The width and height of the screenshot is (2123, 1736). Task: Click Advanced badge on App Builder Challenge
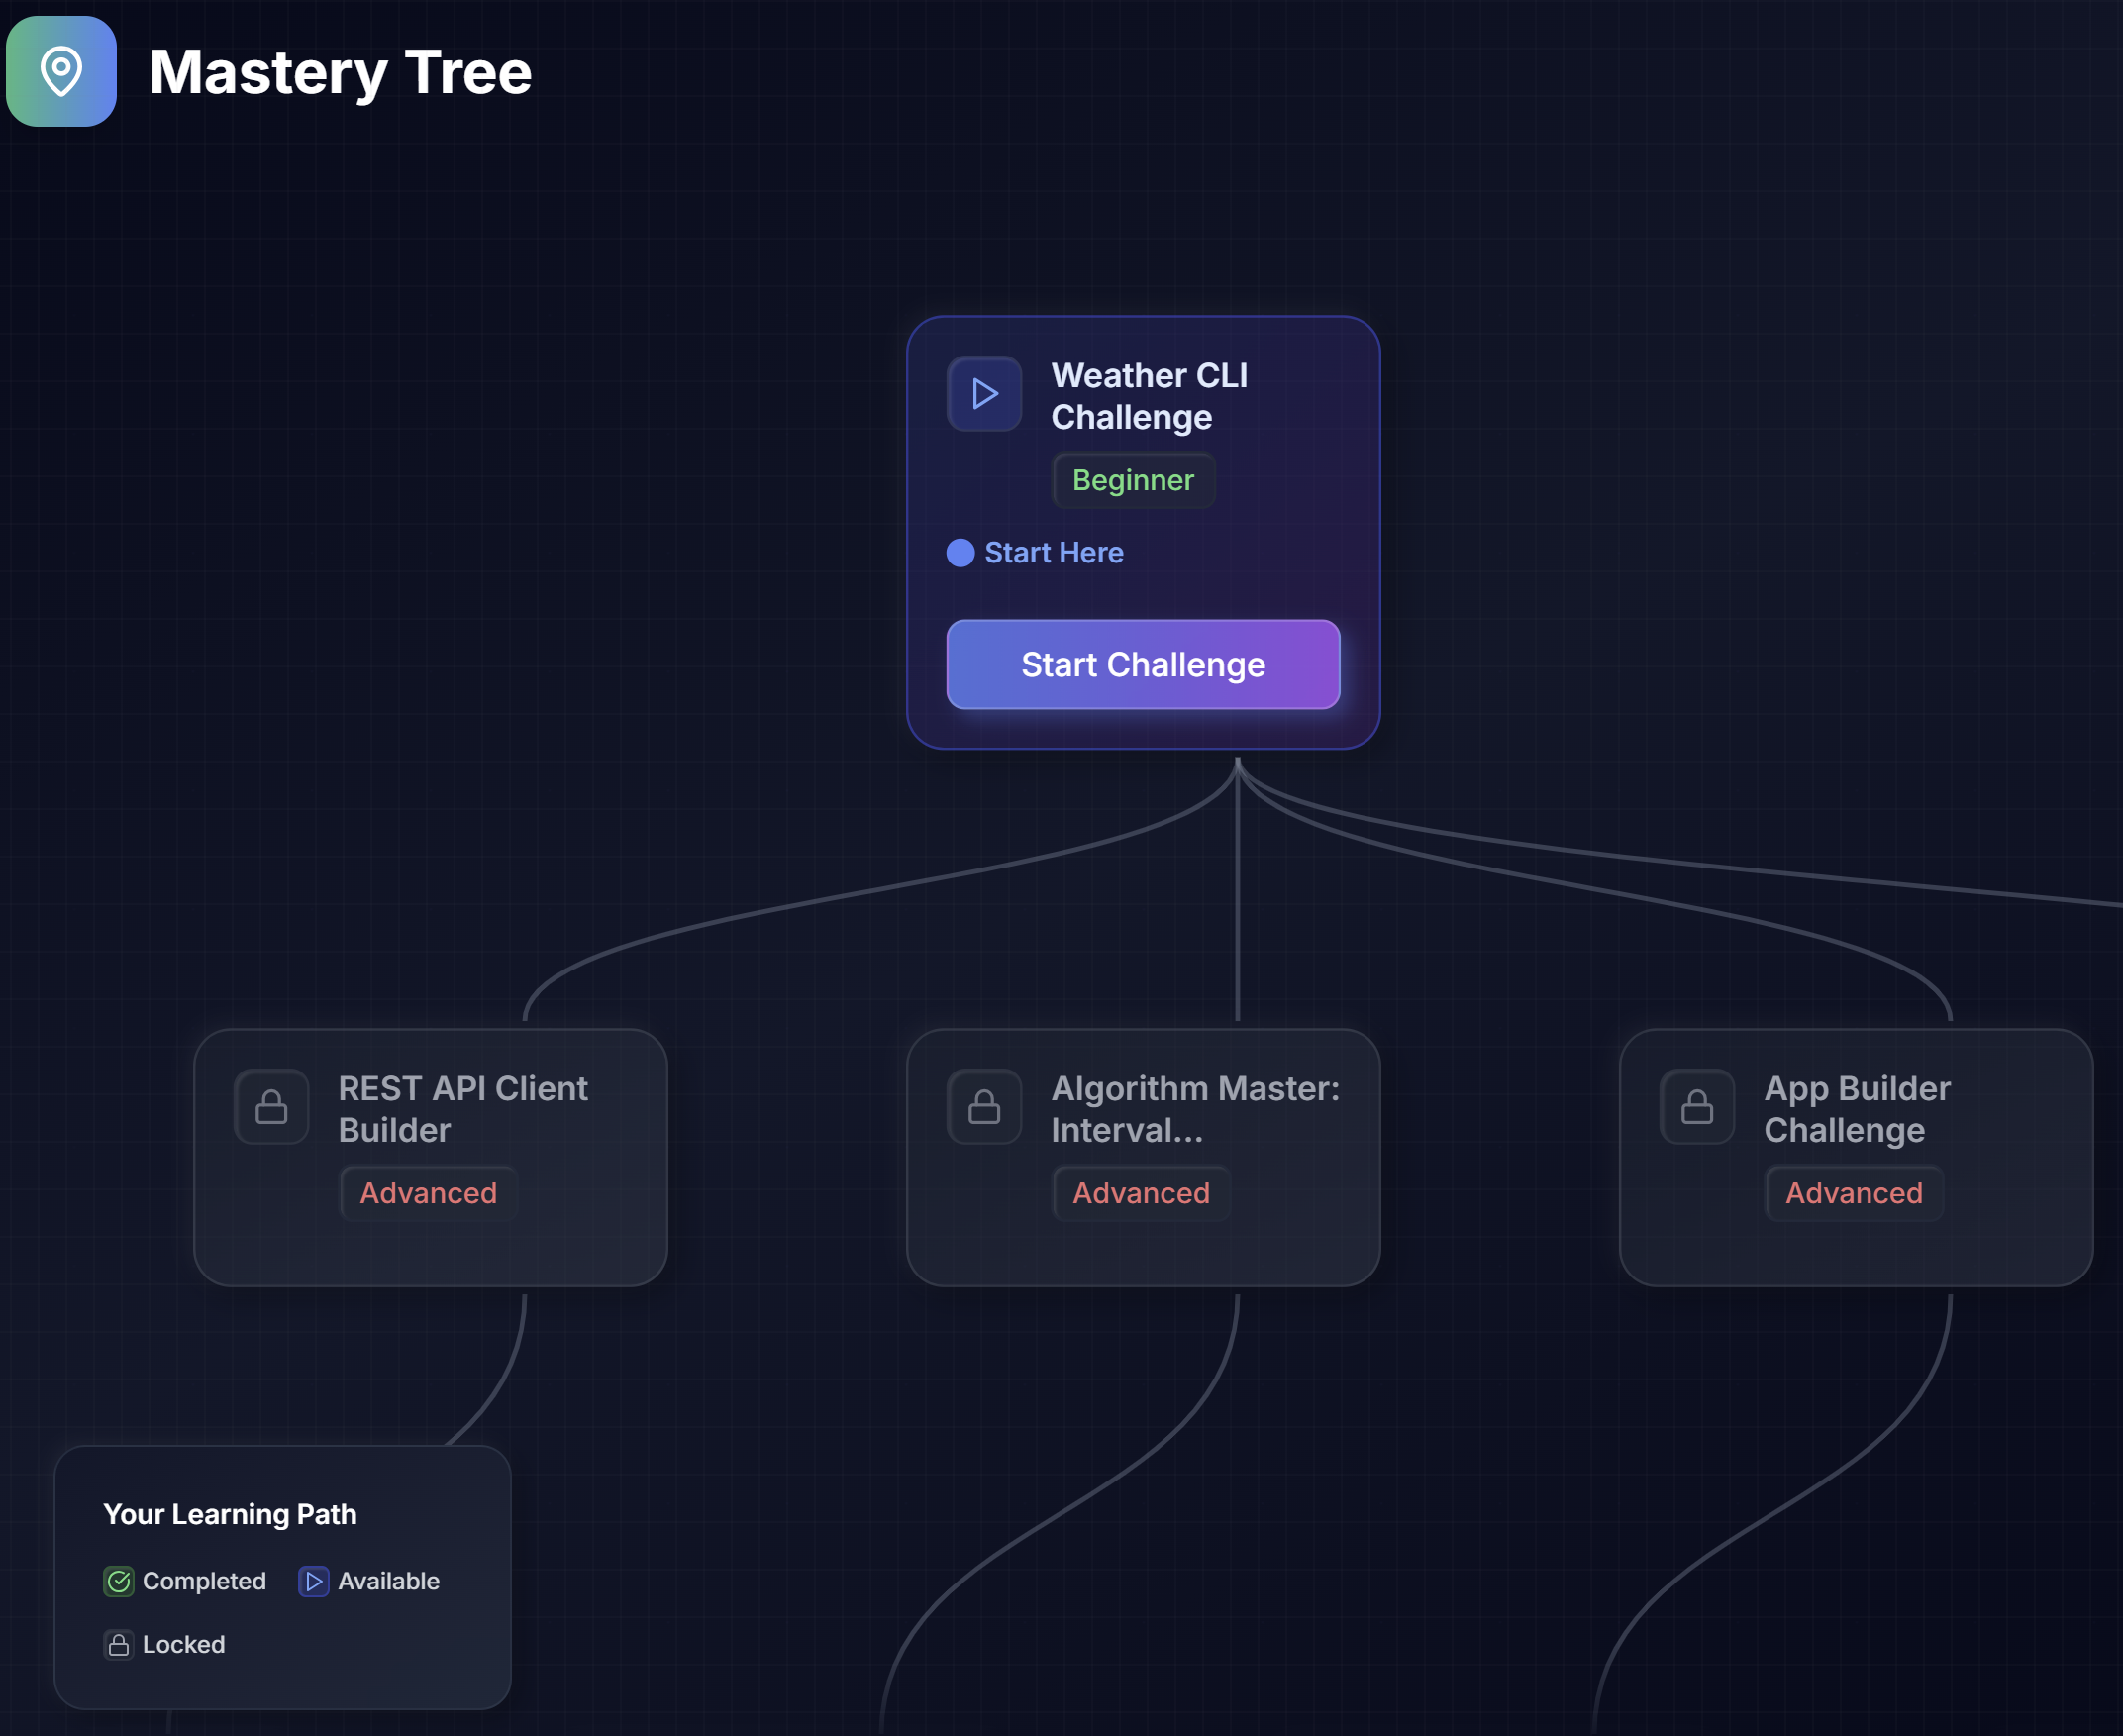[x=1854, y=1193]
